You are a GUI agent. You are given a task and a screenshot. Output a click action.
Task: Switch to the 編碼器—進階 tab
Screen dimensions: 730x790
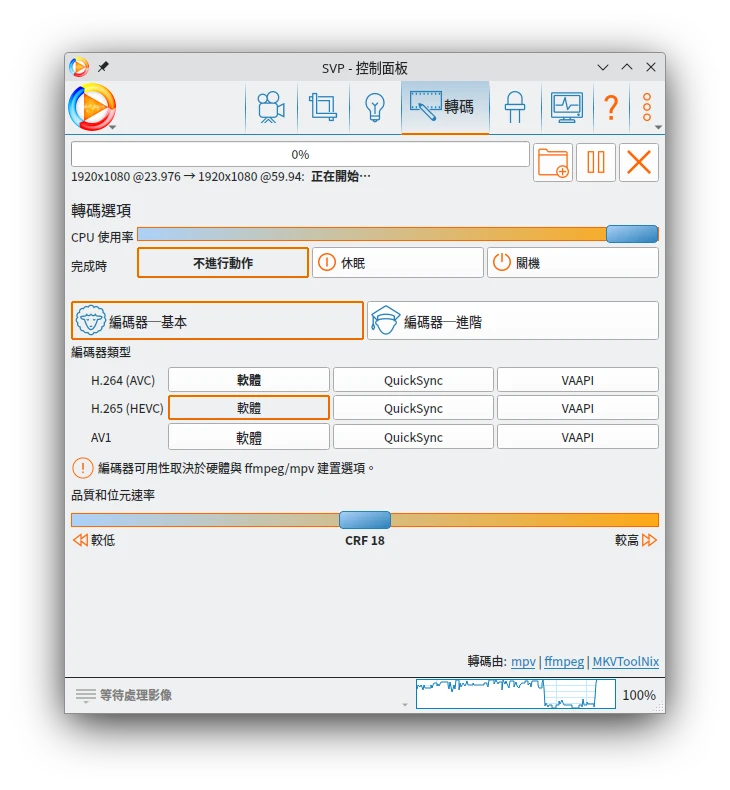(x=512, y=322)
